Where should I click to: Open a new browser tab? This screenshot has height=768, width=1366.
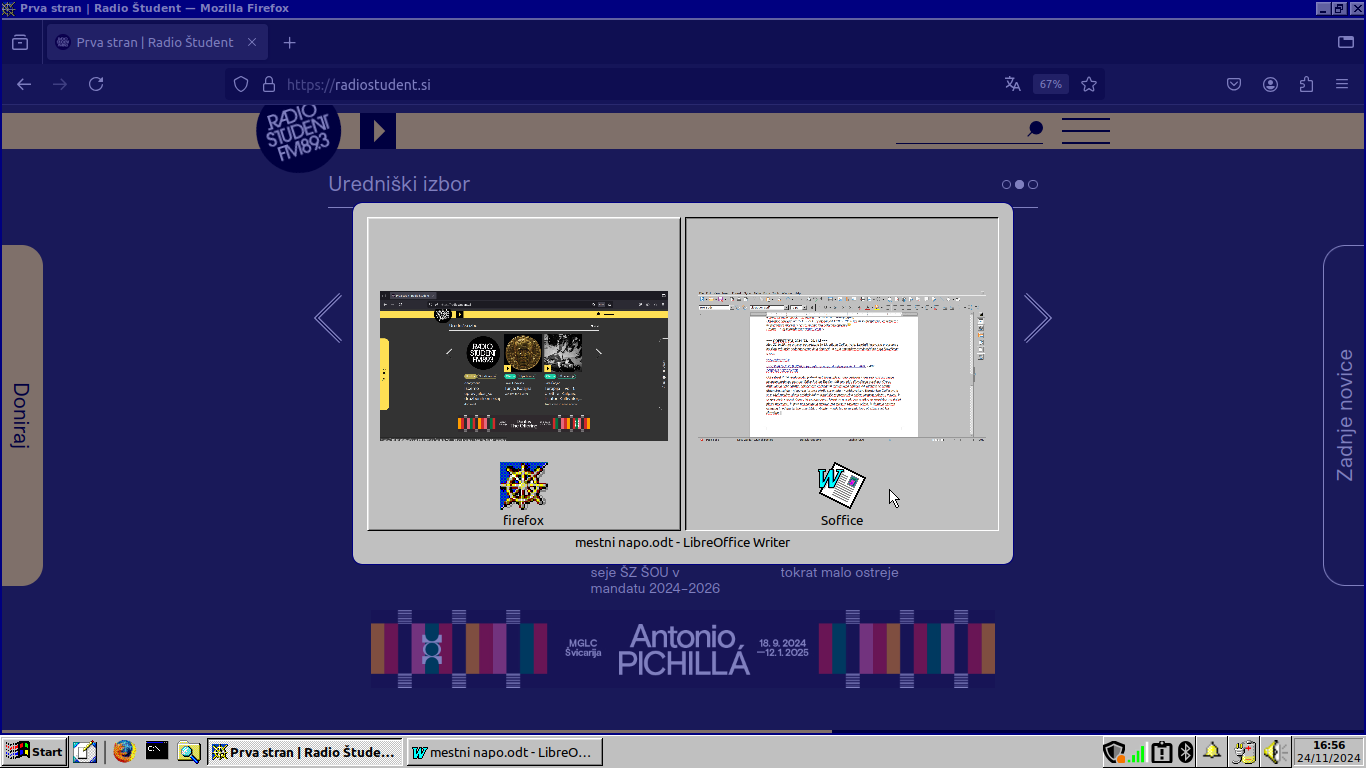(289, 42)
